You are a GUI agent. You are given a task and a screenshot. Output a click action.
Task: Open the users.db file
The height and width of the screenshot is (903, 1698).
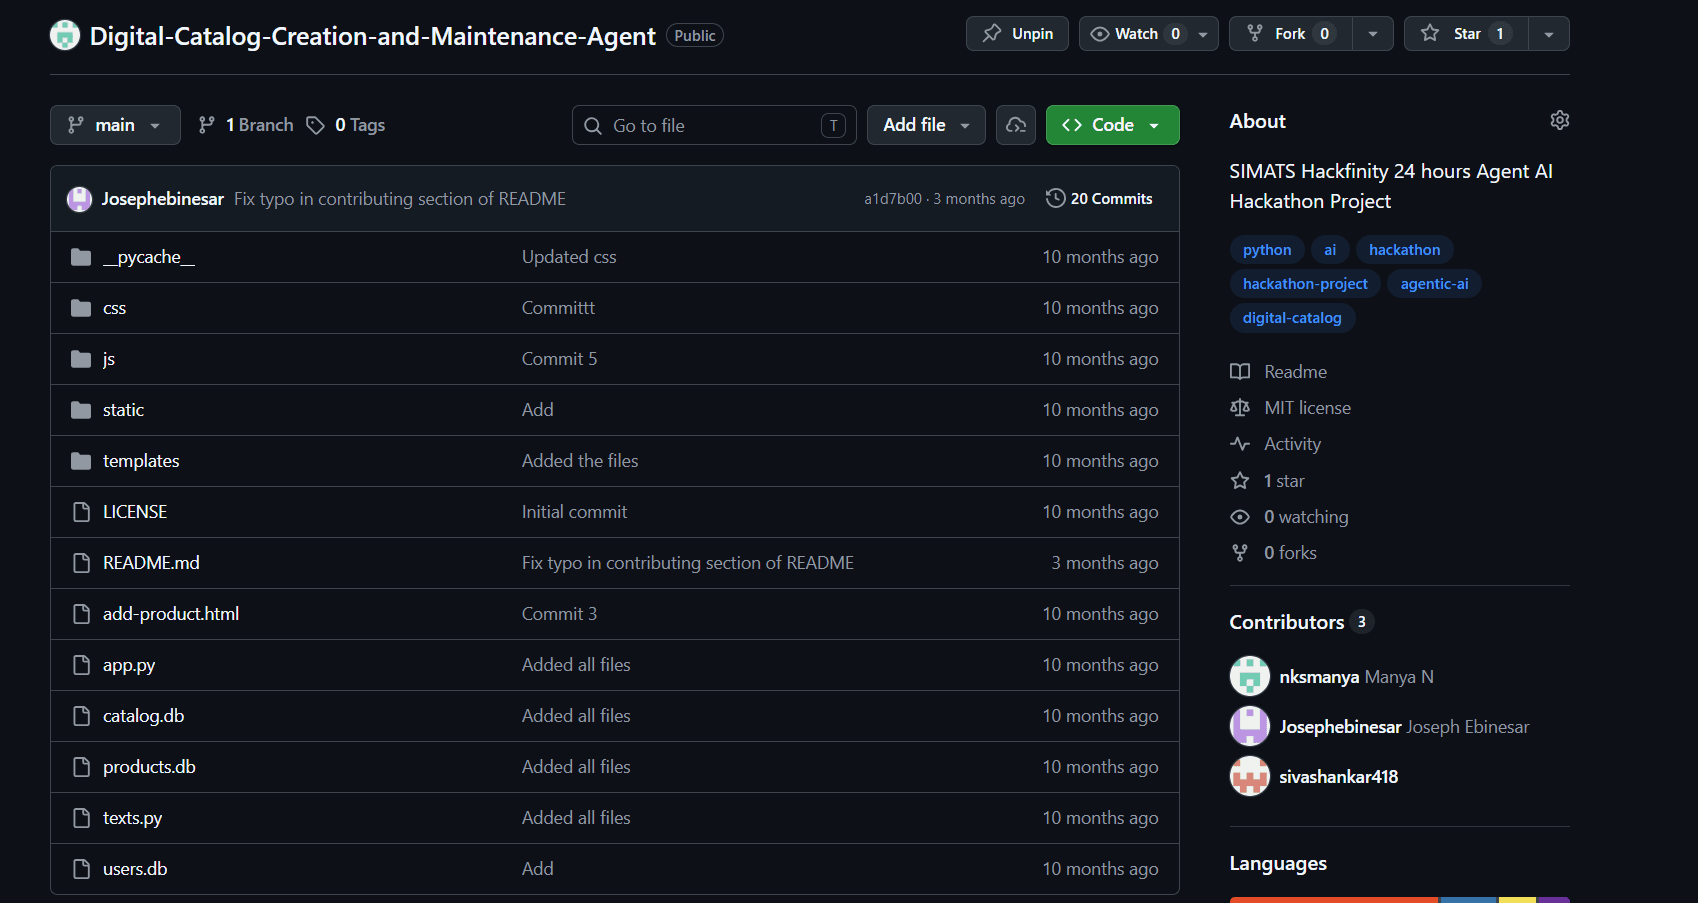135,869
